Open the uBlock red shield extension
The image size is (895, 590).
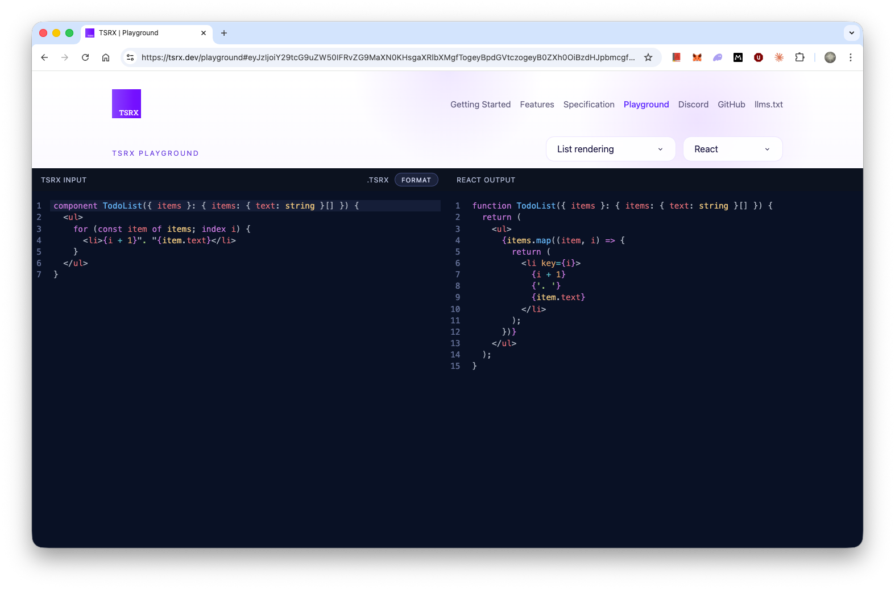759,57
